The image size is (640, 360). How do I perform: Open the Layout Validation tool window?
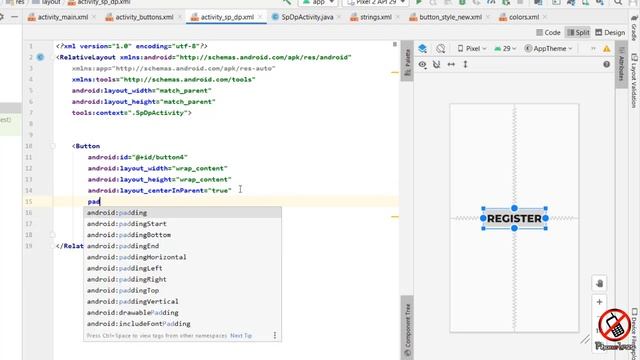click(634, 80)
